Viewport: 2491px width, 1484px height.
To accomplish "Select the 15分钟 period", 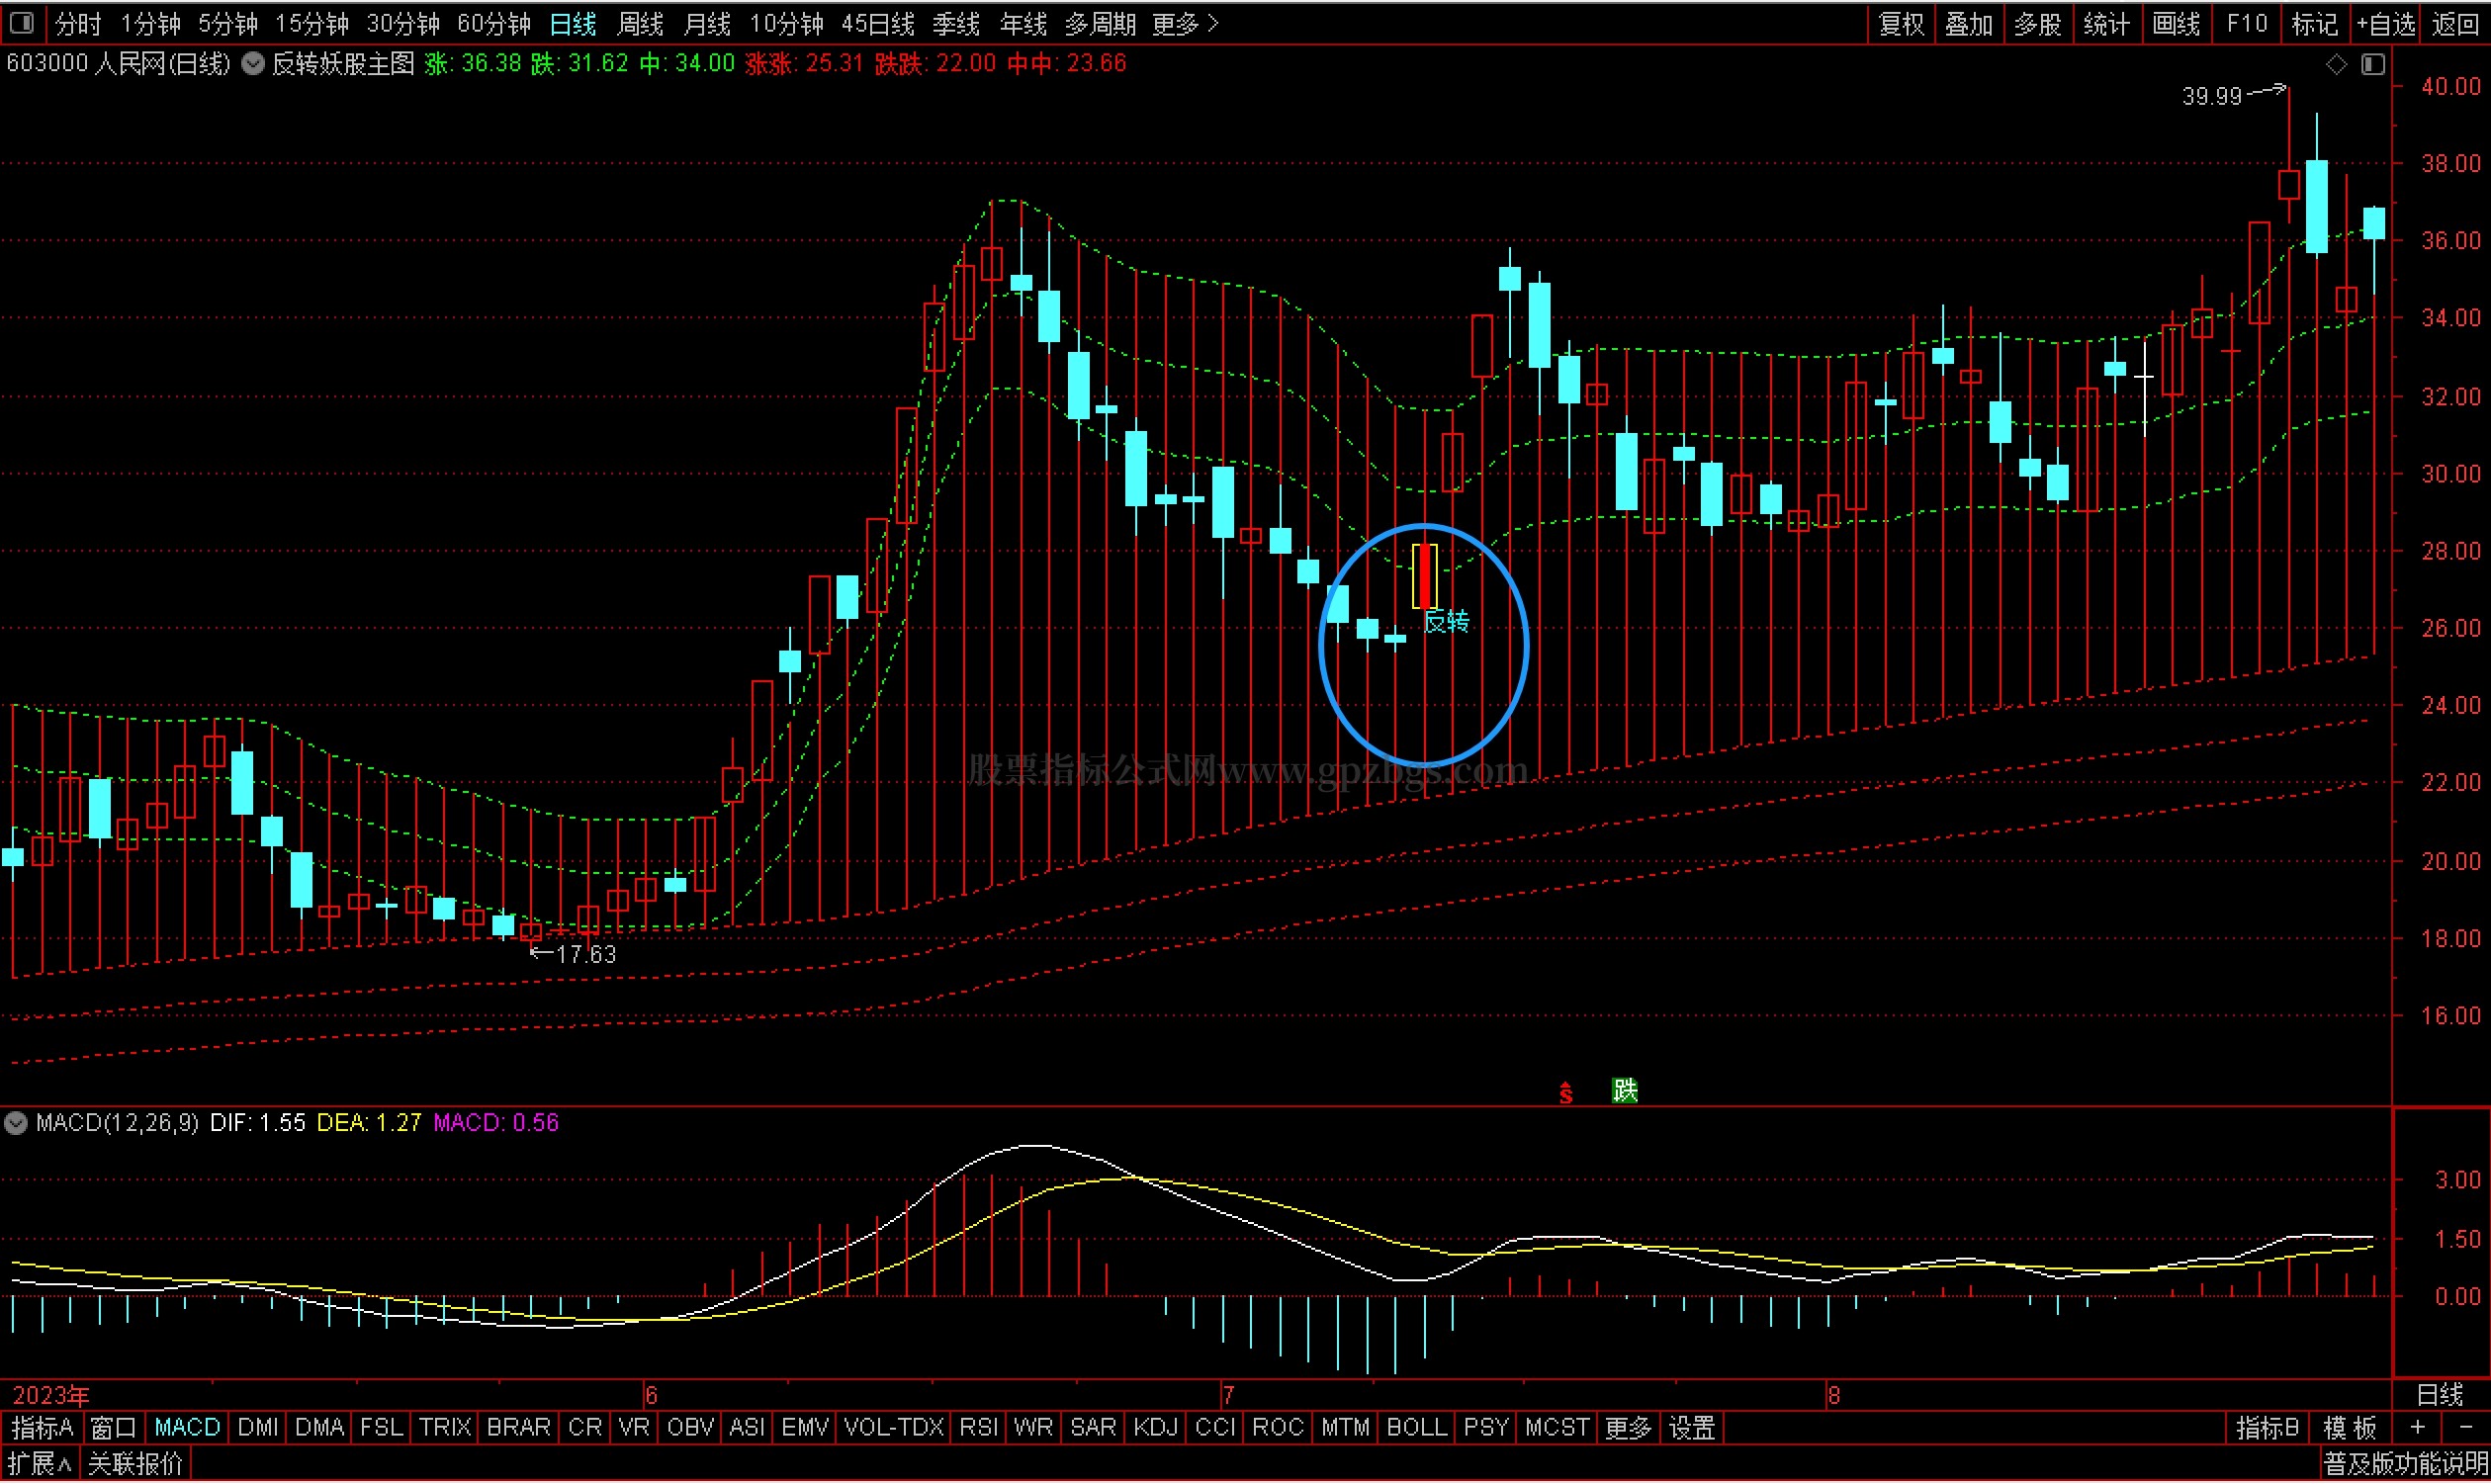I will point(312,23).
